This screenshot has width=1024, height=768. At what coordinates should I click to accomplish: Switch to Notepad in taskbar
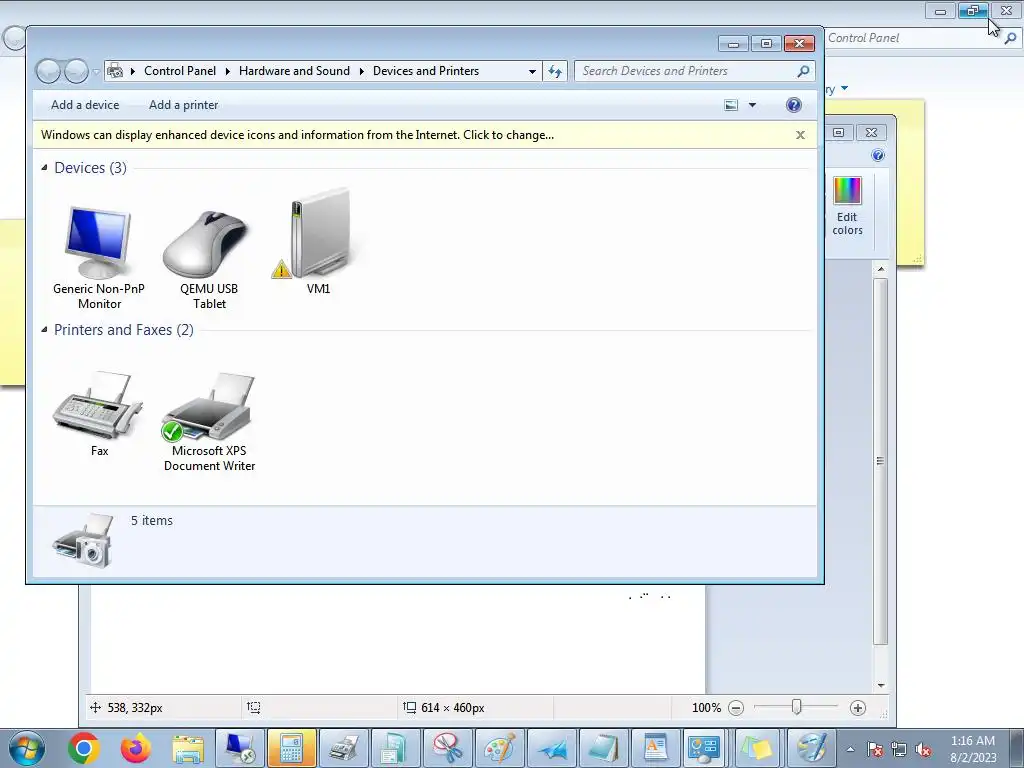pyautogui.click(x=603, y=748)
